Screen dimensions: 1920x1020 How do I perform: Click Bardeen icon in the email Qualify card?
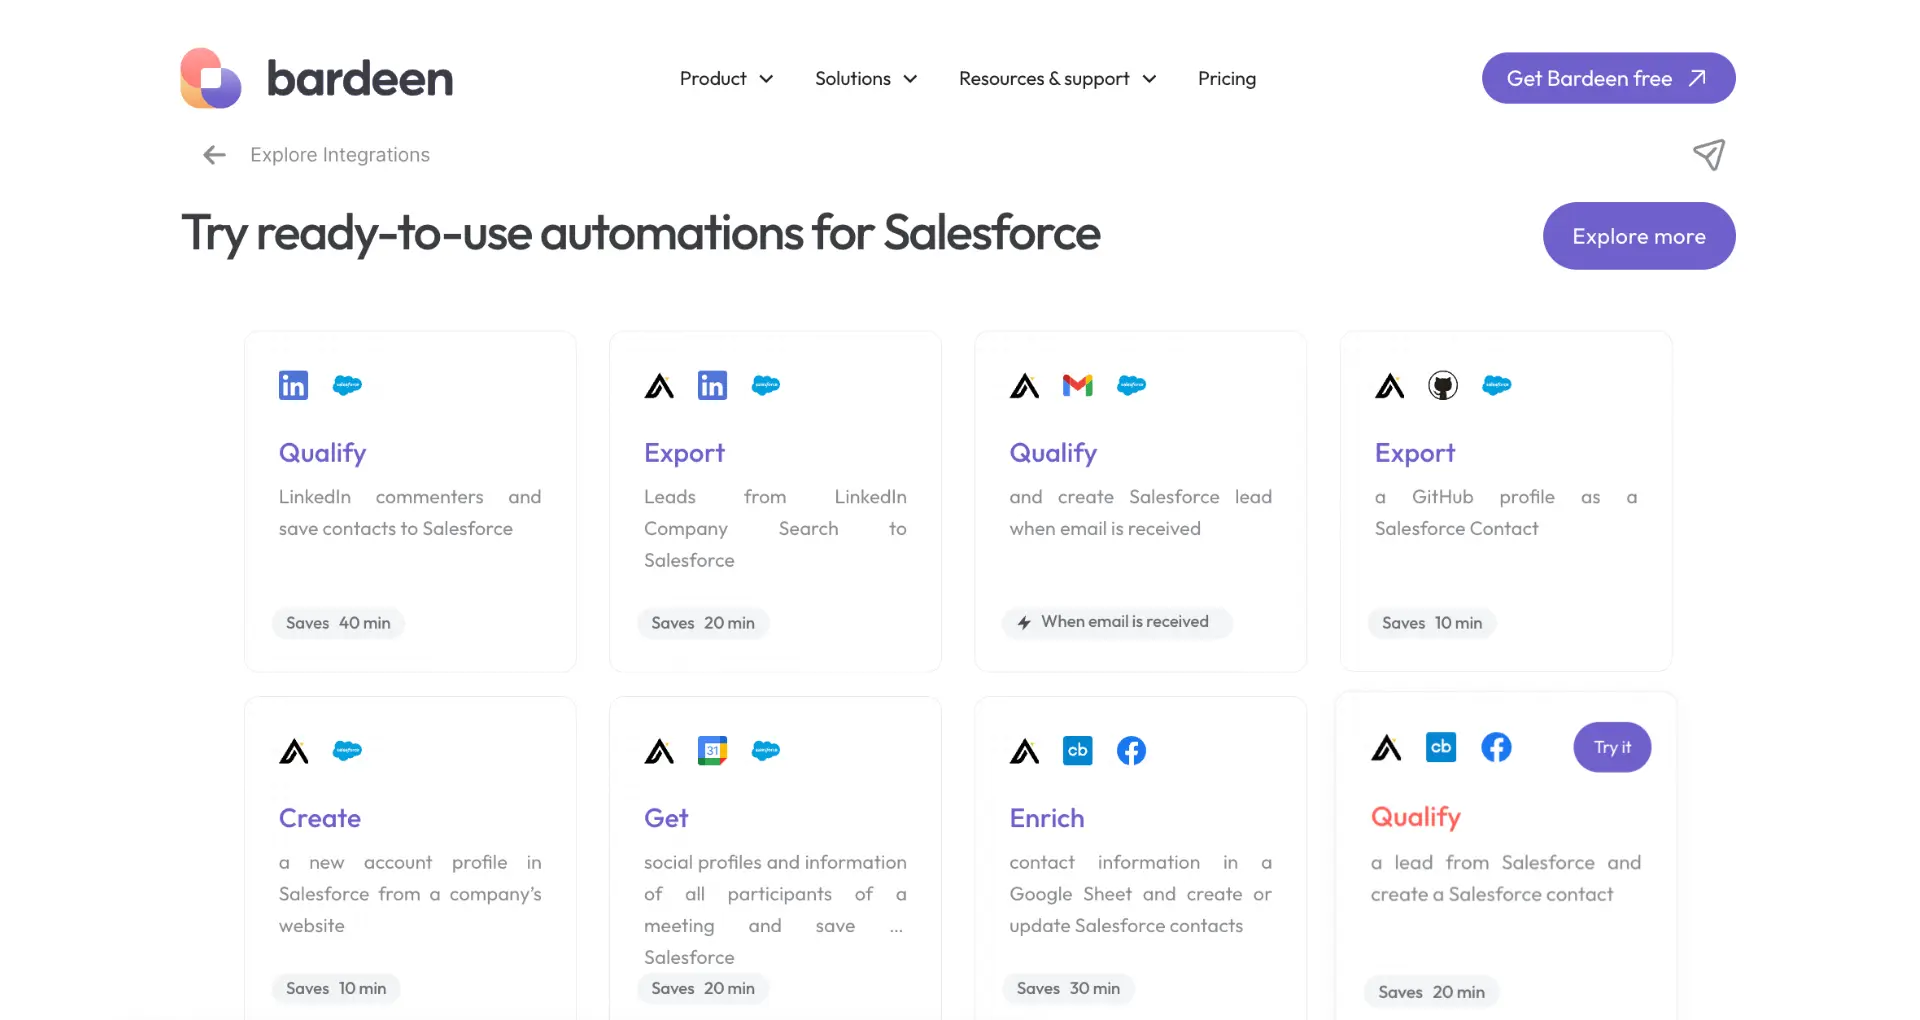click(x=1024, y=385)
